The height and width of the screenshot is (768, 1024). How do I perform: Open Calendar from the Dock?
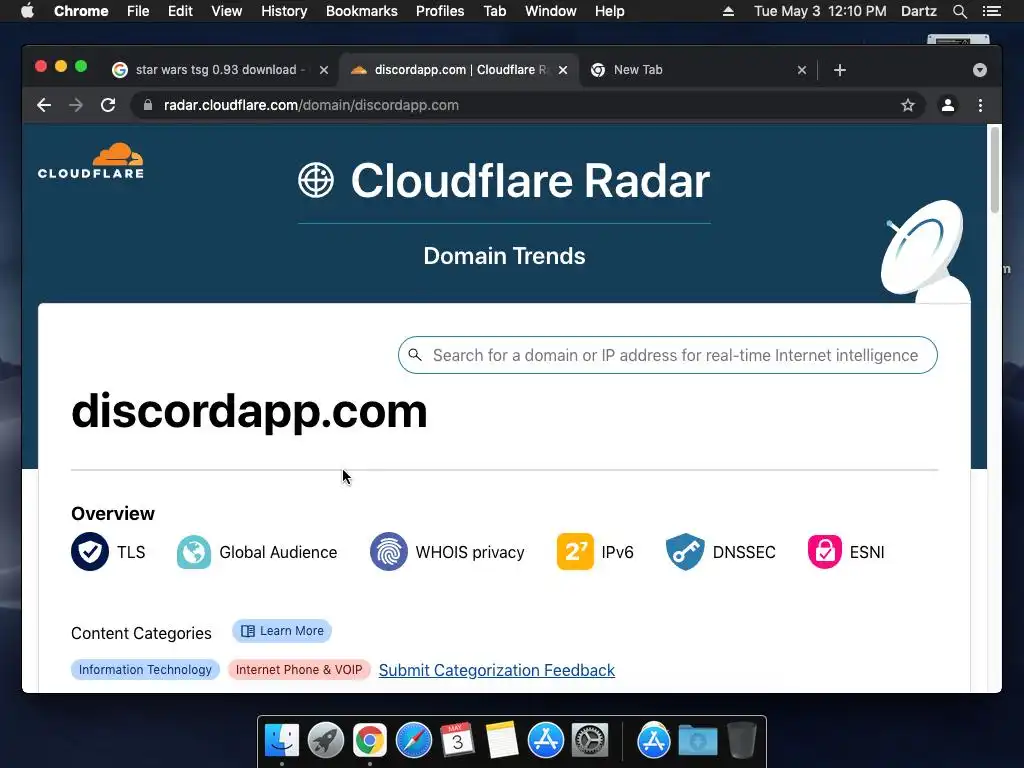tap(457, 740)
